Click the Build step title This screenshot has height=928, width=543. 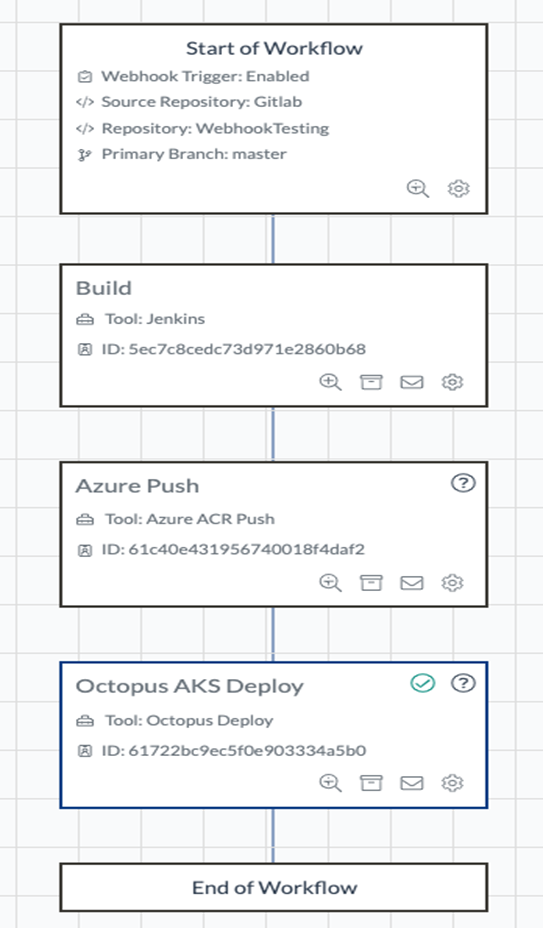[104, 288]
